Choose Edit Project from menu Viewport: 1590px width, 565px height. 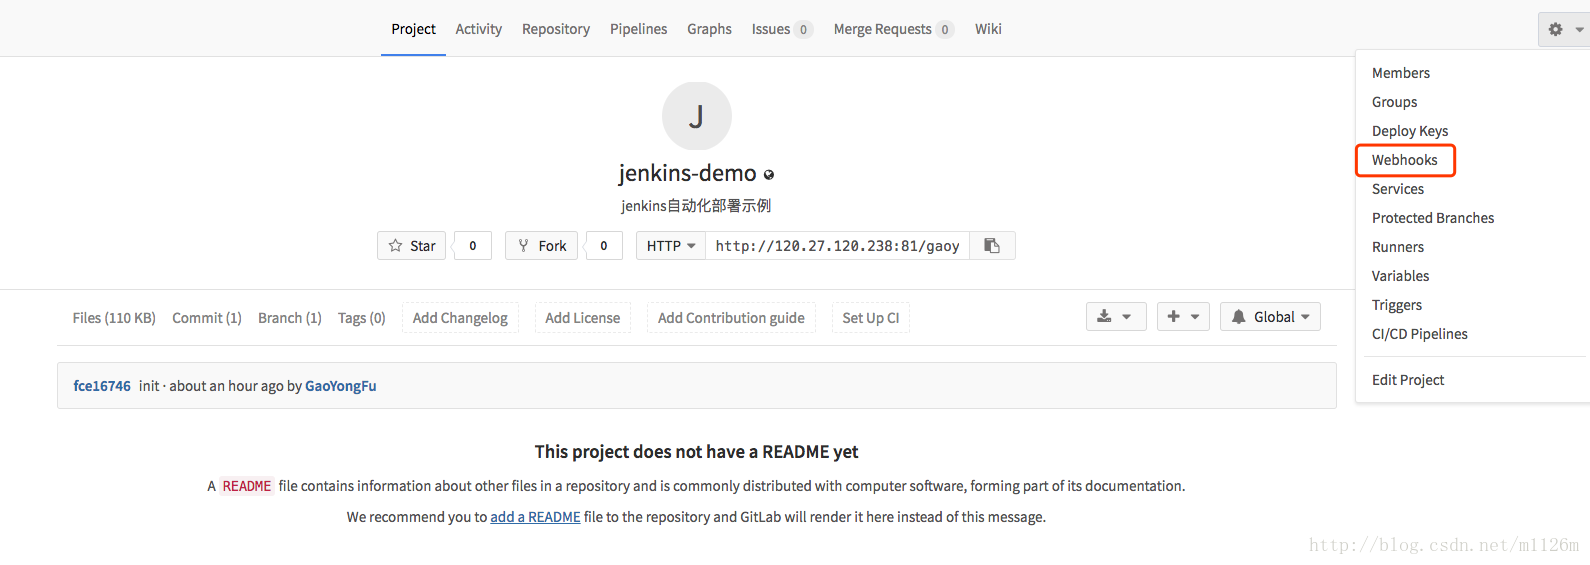coord(1407,380)
